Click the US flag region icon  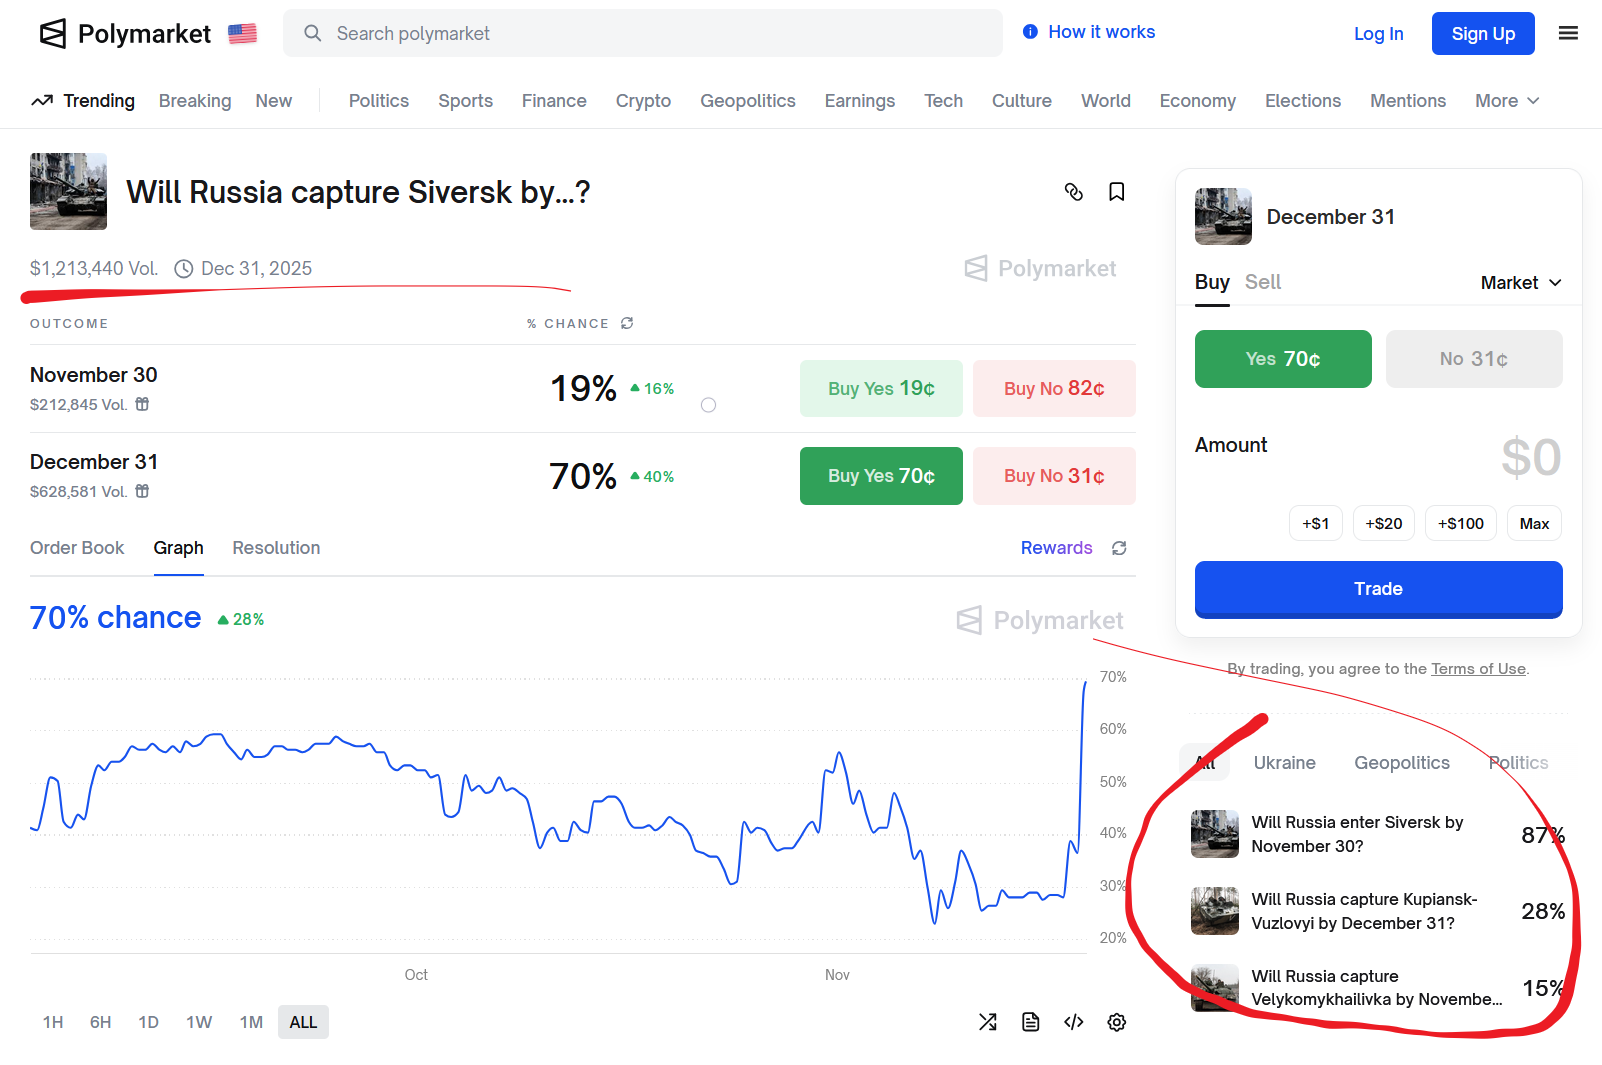click(242, 34)
